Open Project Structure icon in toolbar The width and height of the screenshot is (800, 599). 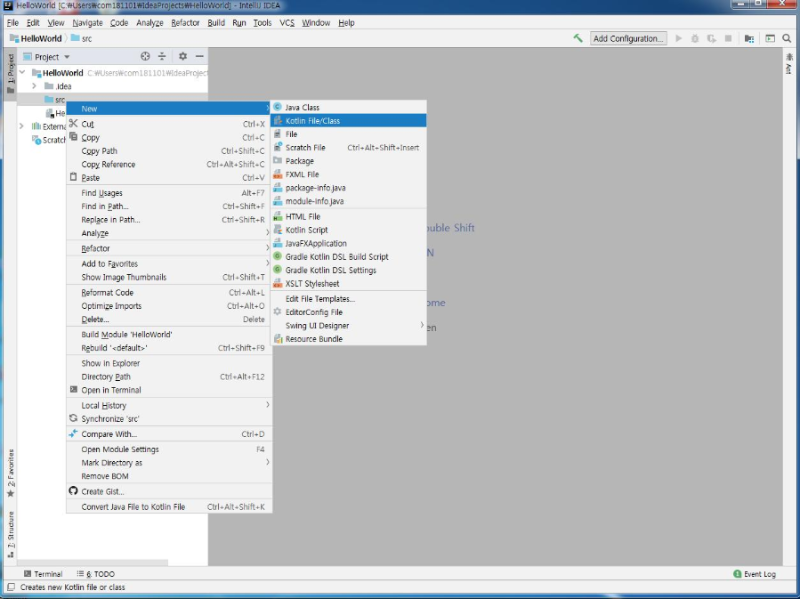click(x=749, y=38)
